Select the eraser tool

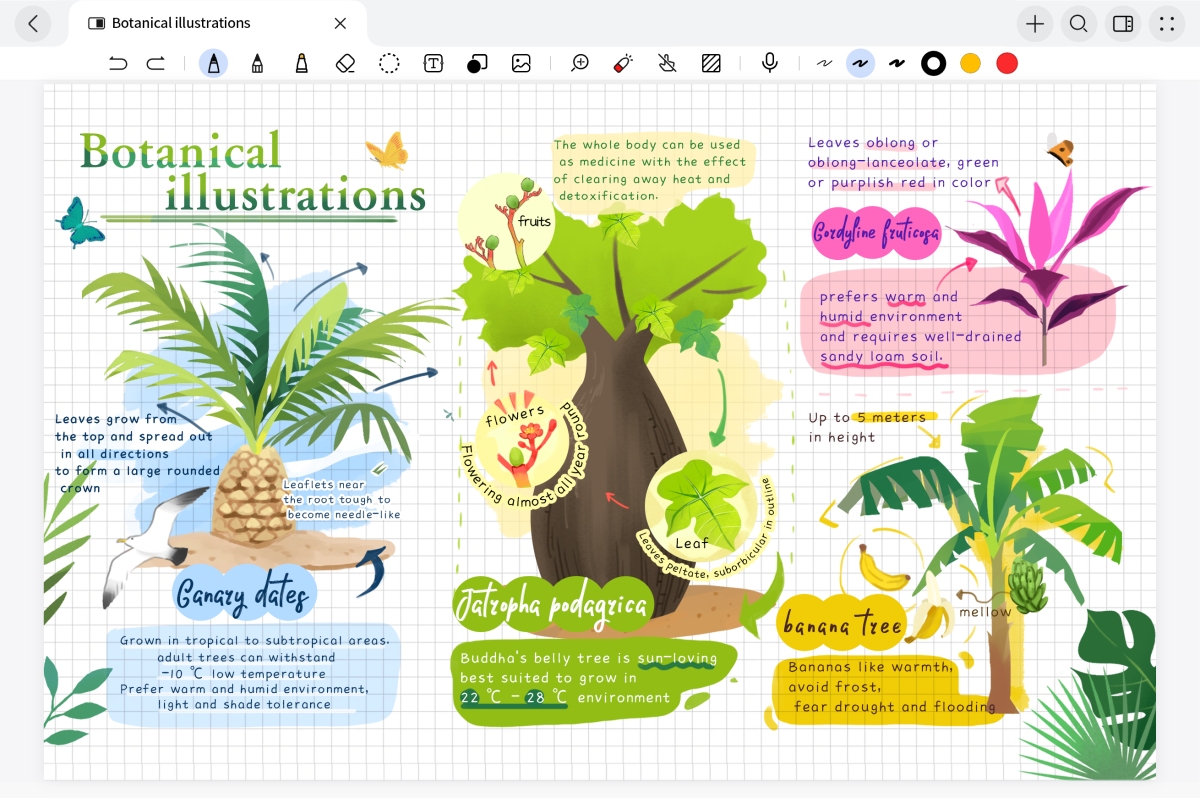click(x=345, y=64)
